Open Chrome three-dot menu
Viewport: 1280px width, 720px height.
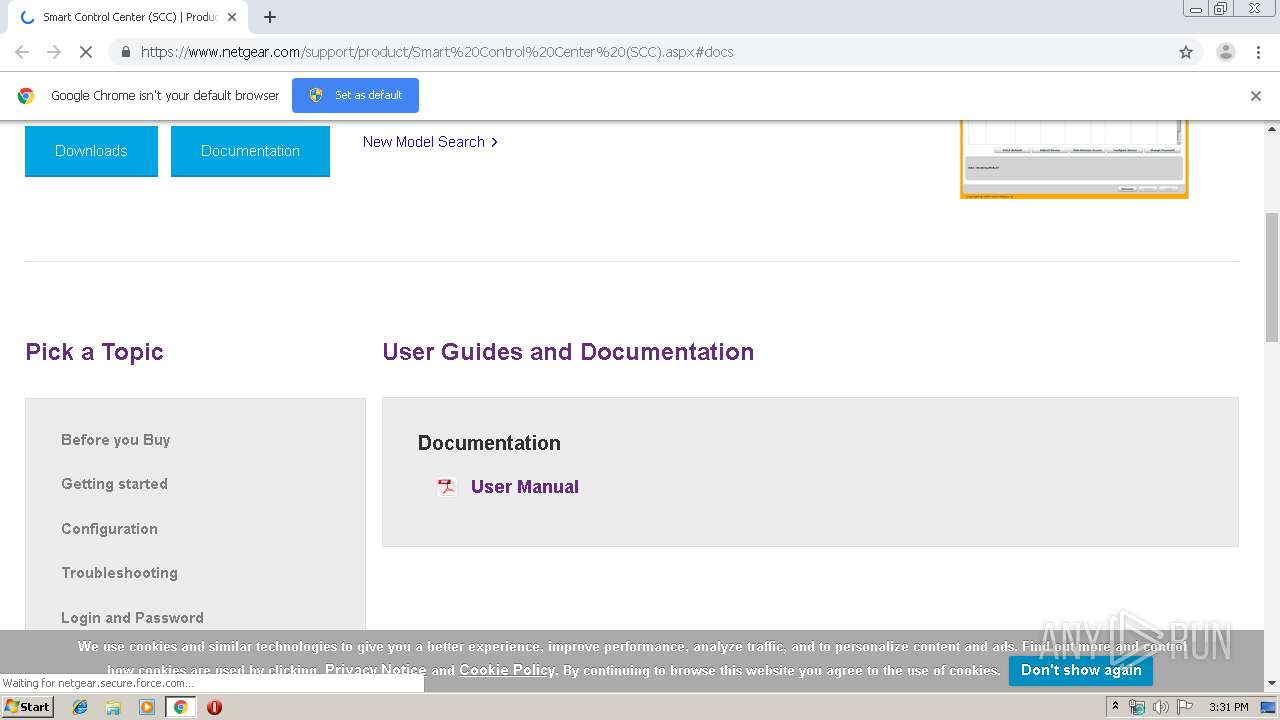[1258, 52]
